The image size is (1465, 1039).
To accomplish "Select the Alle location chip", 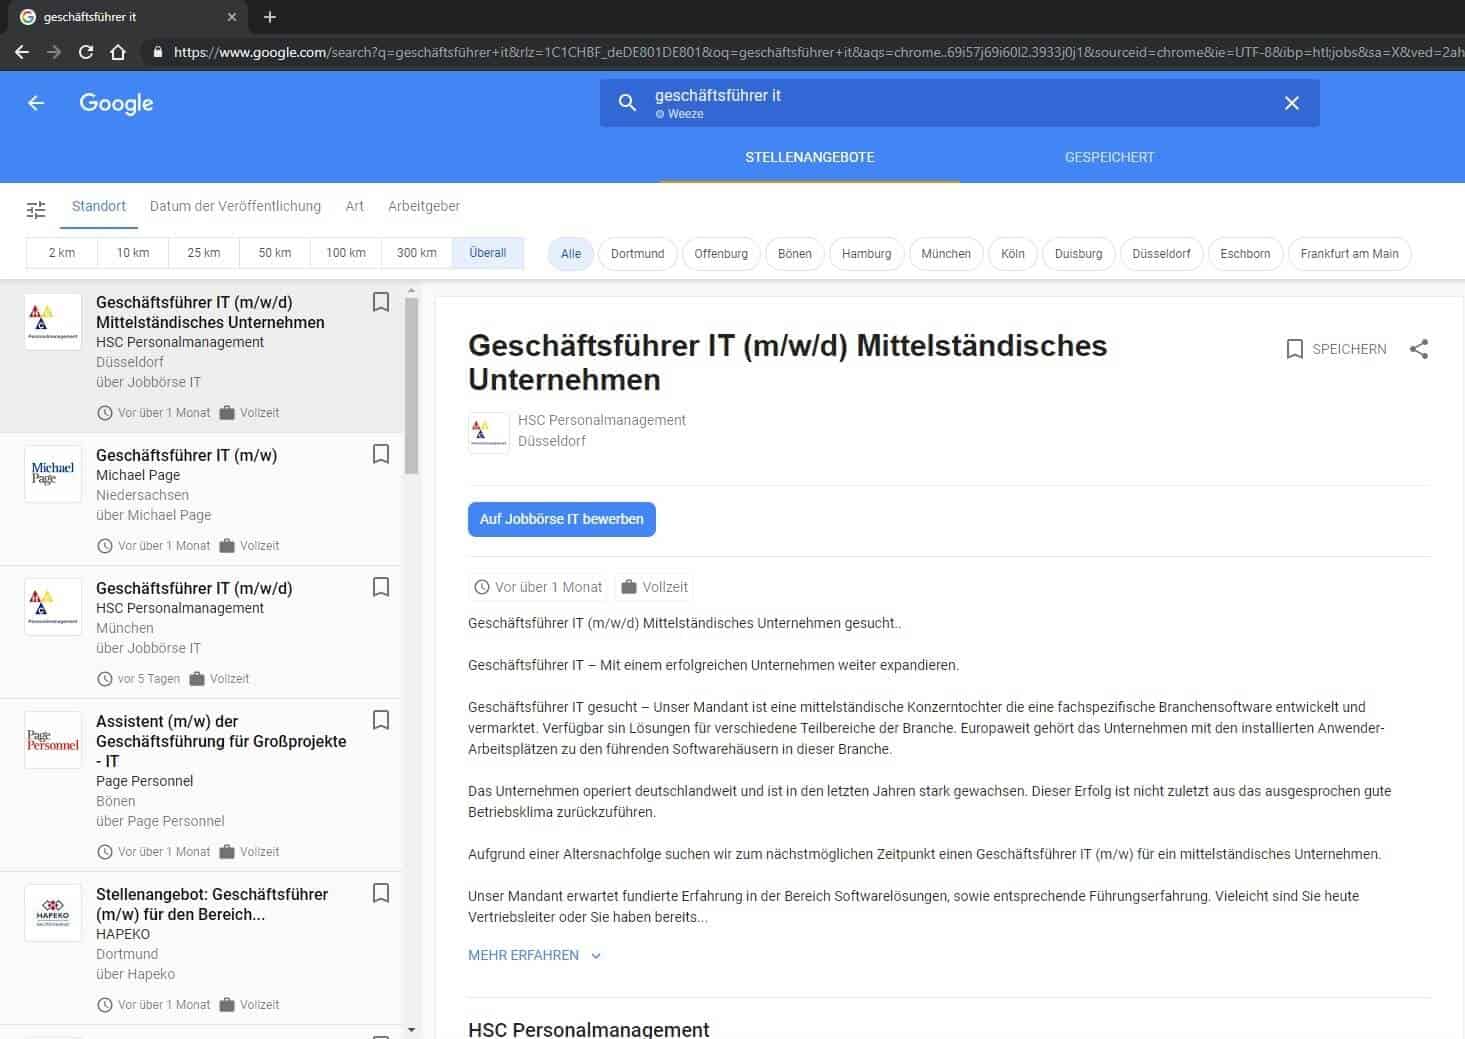I will (571, 254).
